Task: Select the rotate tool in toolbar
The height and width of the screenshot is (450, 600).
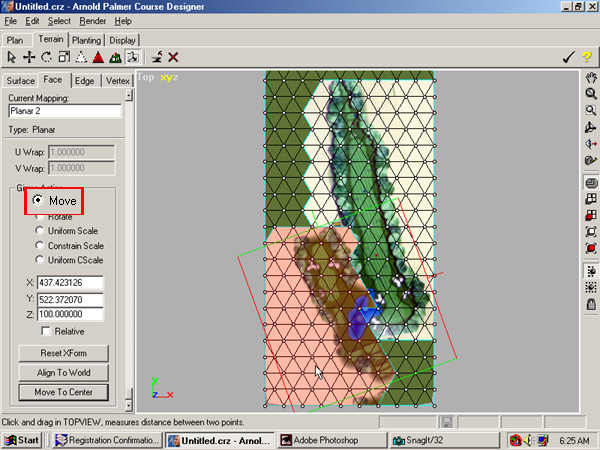Action: point(46,57)
